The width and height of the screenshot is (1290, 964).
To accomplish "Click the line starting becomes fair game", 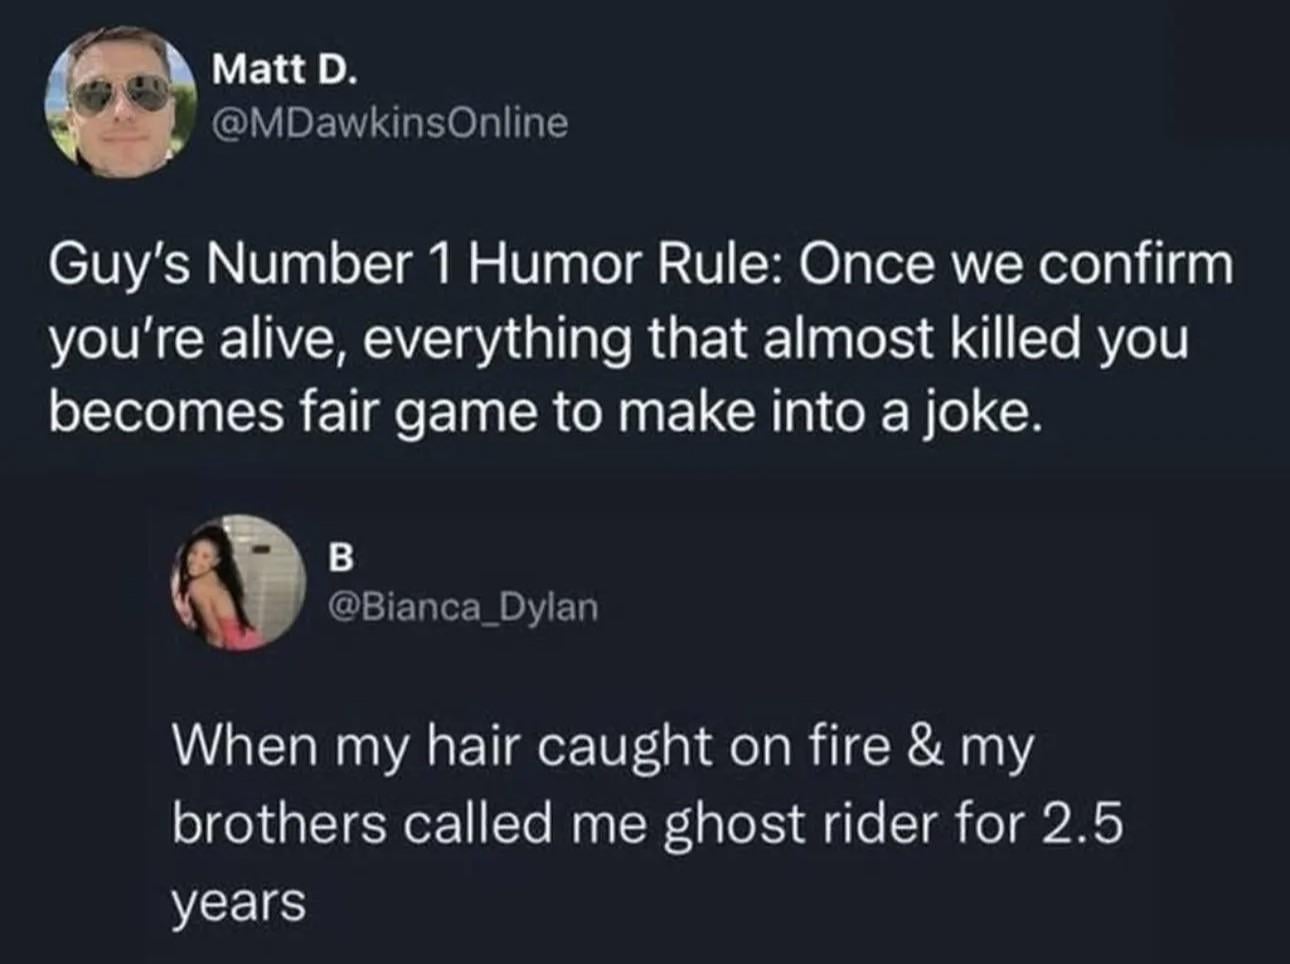I will pos(546,413).
